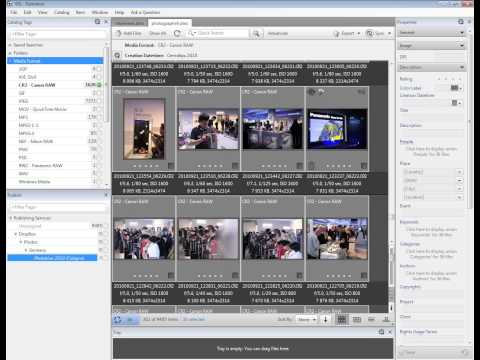Click the Show All button
Screen dimensions: 480x360
(157, 33)
